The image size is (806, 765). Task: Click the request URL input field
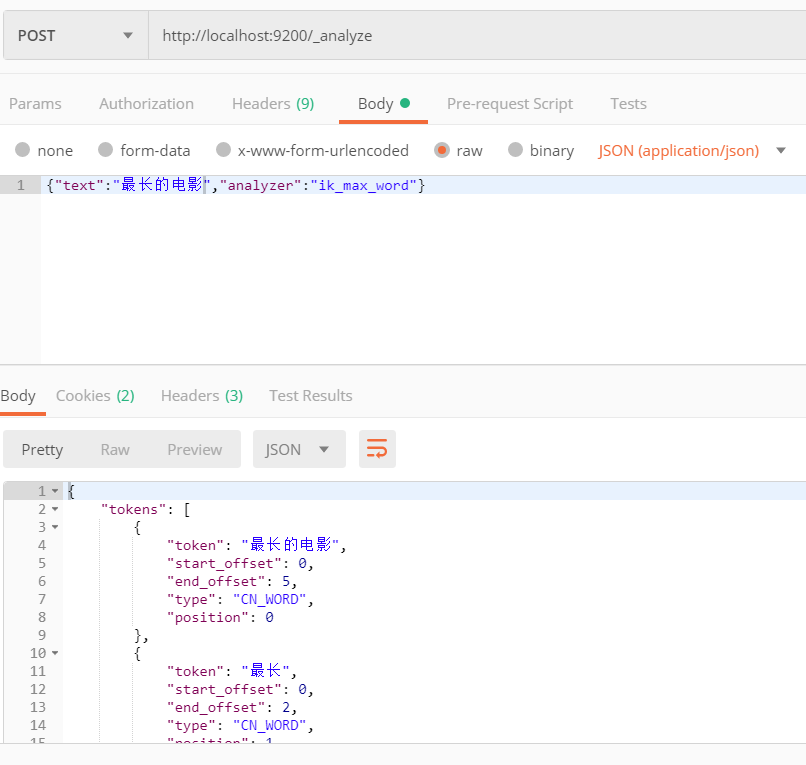(477, 35)
